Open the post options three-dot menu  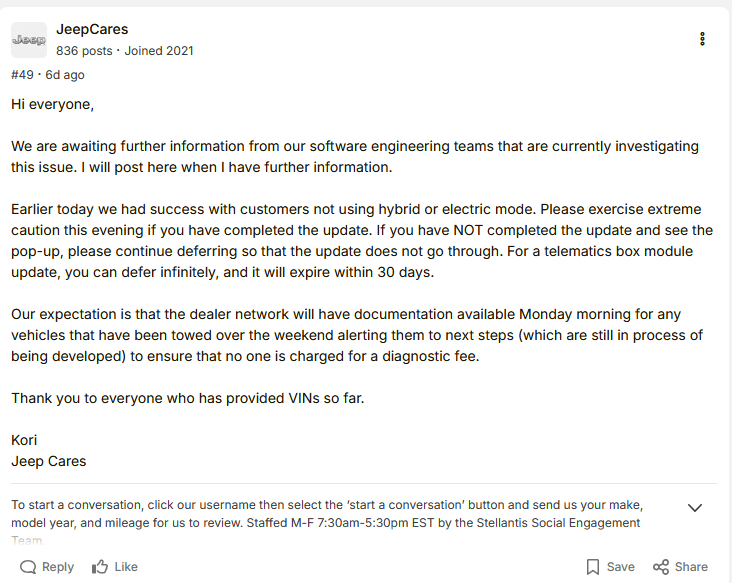click(x=703, y=39)
